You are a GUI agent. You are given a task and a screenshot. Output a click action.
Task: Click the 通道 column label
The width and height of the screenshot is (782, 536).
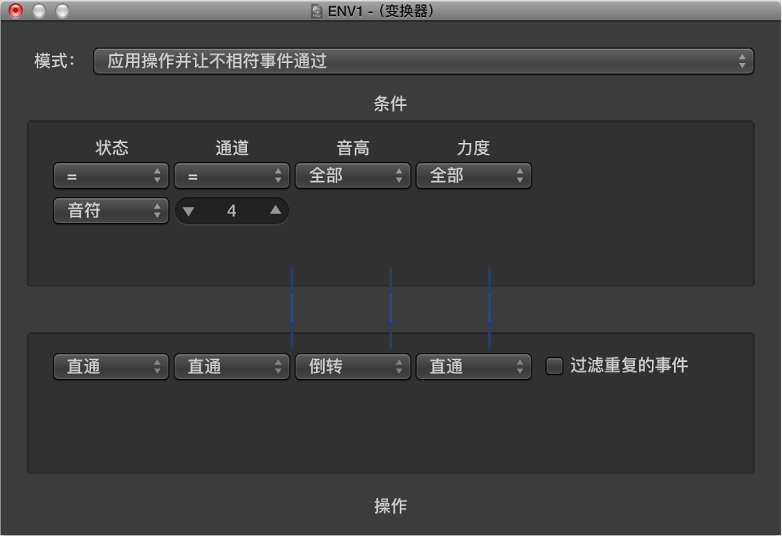point(232,148)
